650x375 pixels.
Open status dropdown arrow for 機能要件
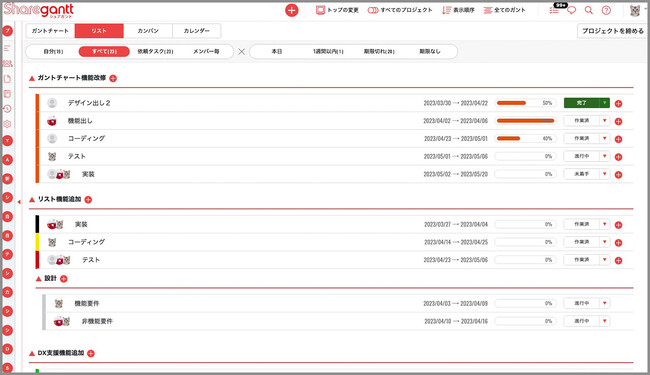click(x=604, y=303)
